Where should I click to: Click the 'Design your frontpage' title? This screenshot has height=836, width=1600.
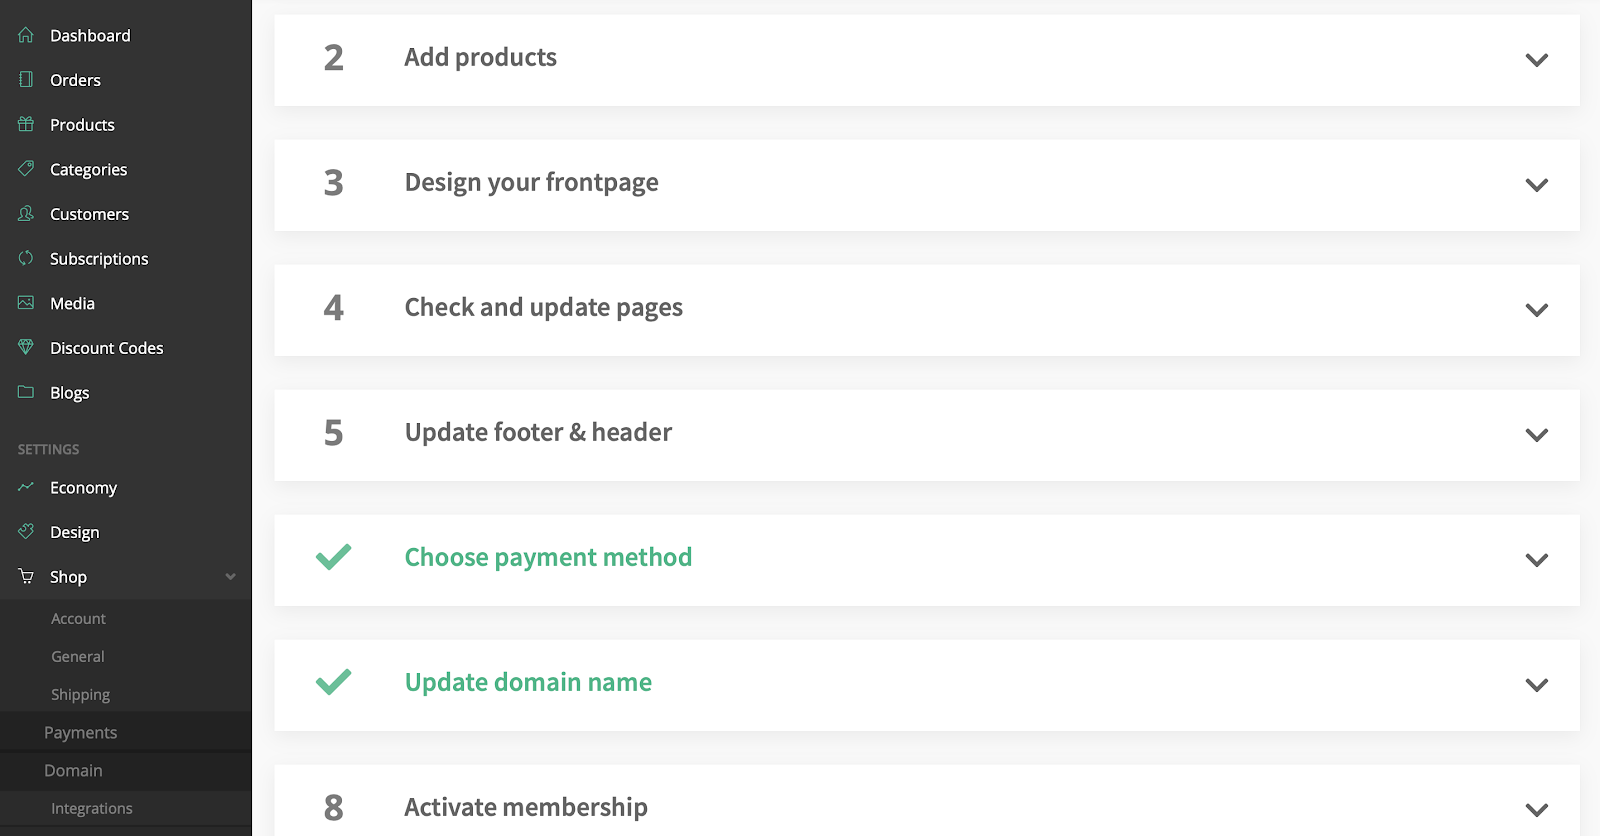(531, 183)
